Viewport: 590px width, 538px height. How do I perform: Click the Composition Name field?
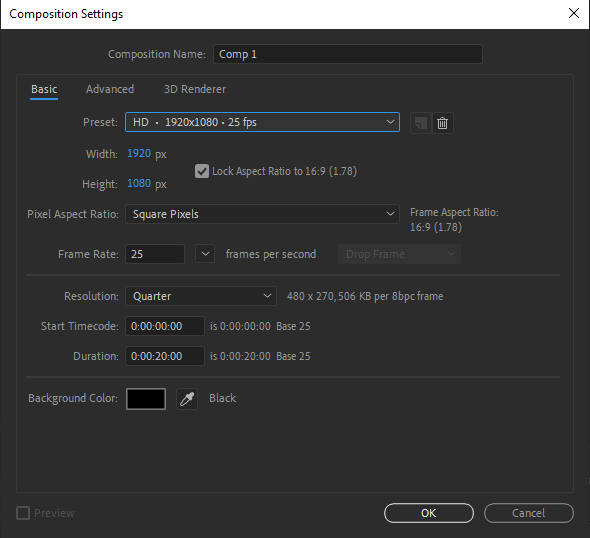coord(348,54)
